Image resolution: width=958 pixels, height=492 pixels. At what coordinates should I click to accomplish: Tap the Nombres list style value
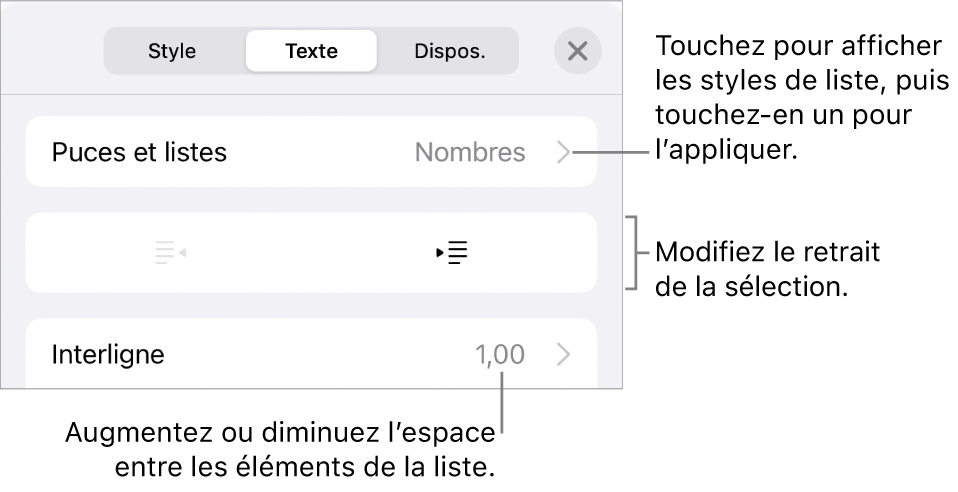click(x=470, y=152)
